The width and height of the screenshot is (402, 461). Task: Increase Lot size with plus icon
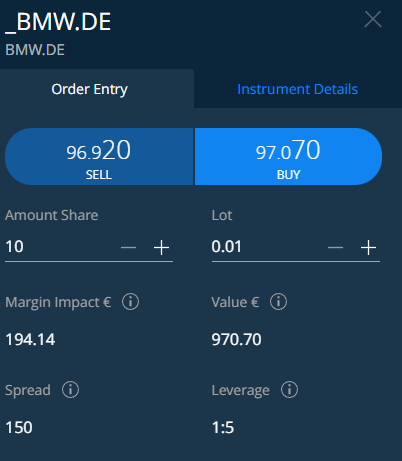(368, 248)
